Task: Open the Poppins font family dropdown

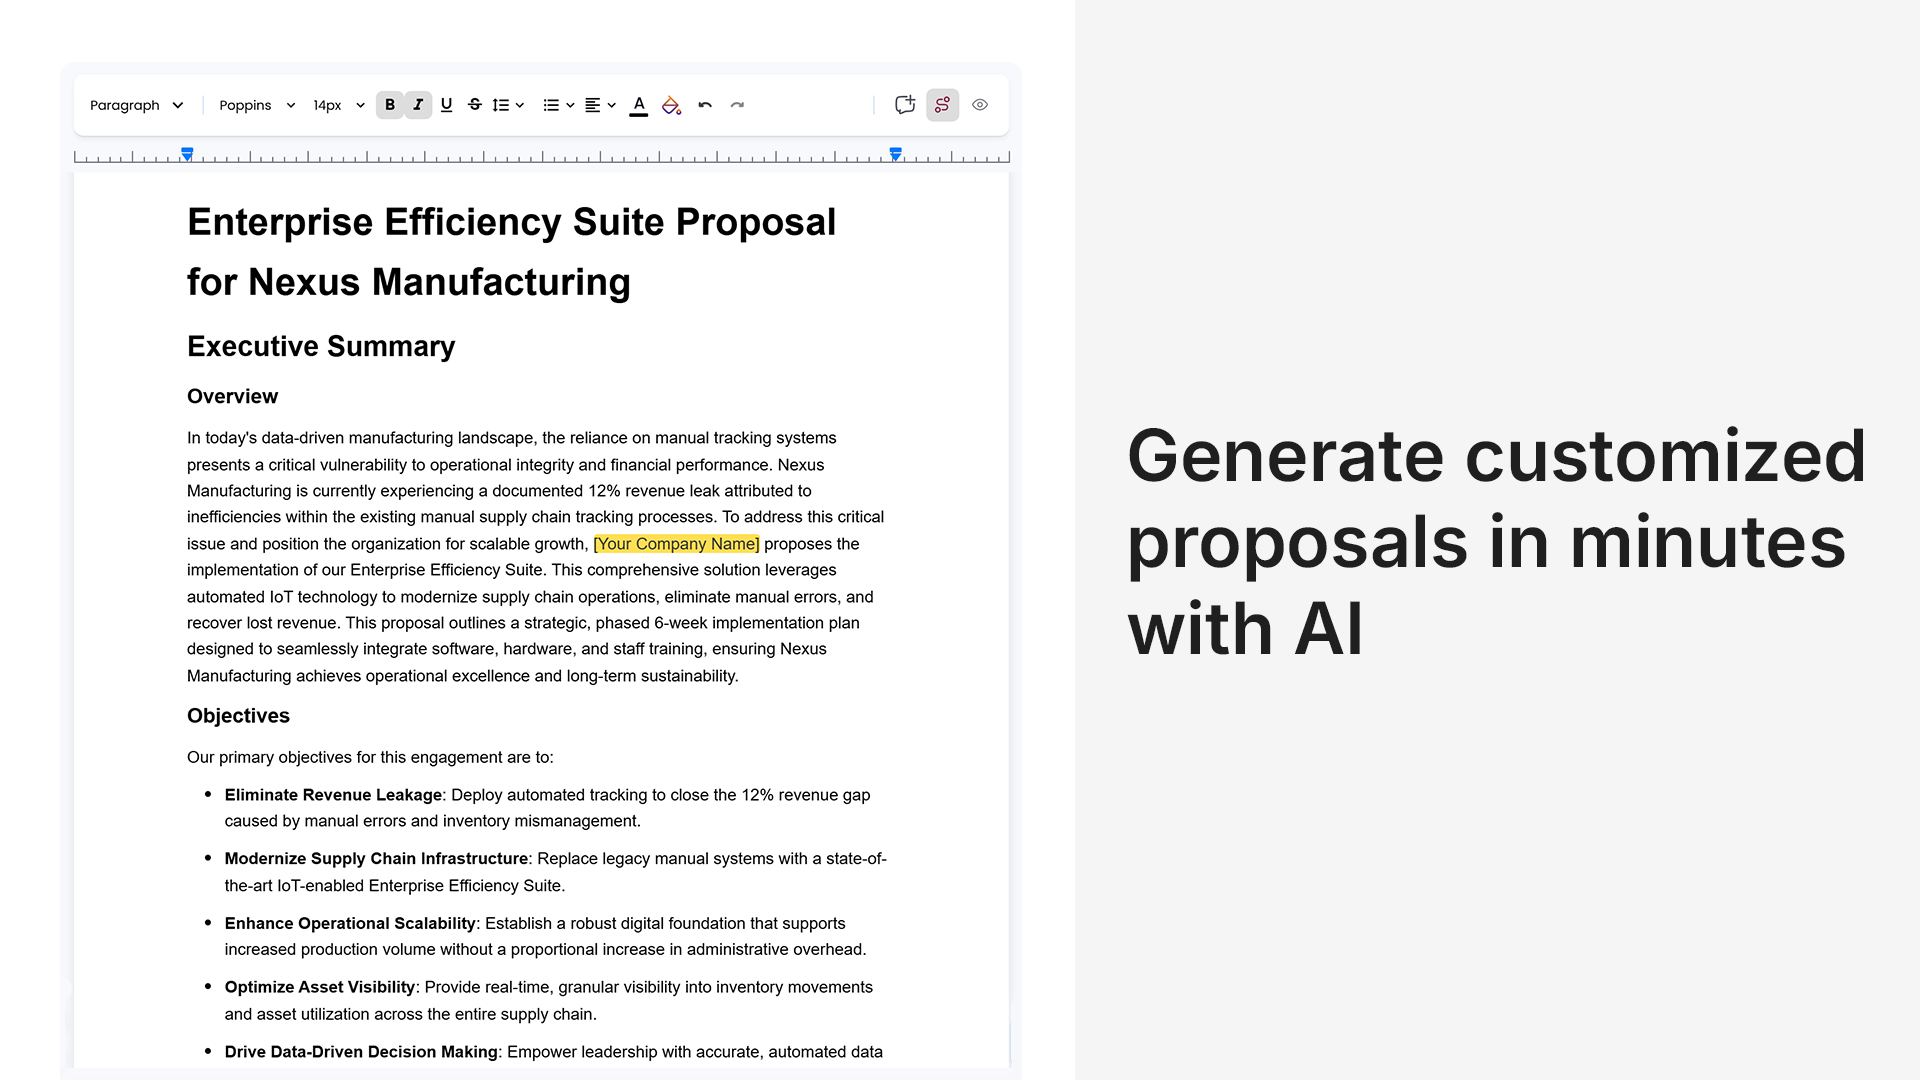Action: [x=256, y=105]
